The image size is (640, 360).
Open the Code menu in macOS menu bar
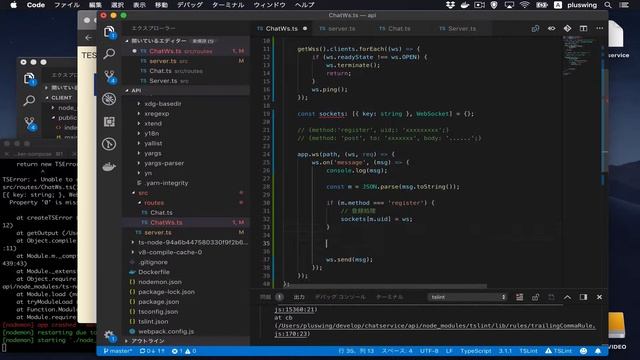pos(36,5)
